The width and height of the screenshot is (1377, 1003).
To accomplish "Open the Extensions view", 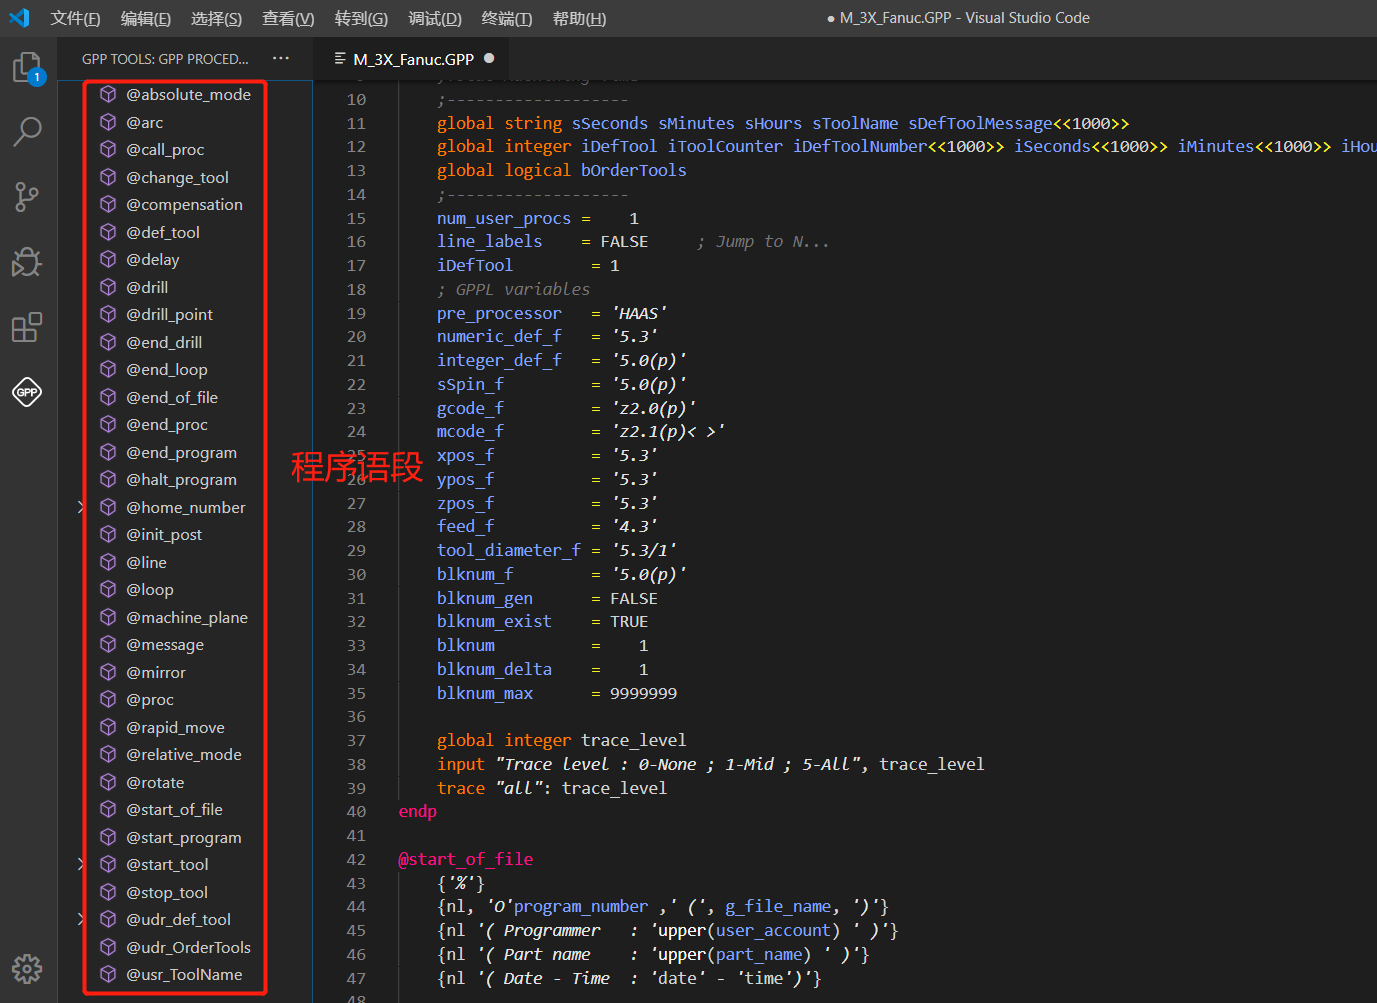I will 27,327.
